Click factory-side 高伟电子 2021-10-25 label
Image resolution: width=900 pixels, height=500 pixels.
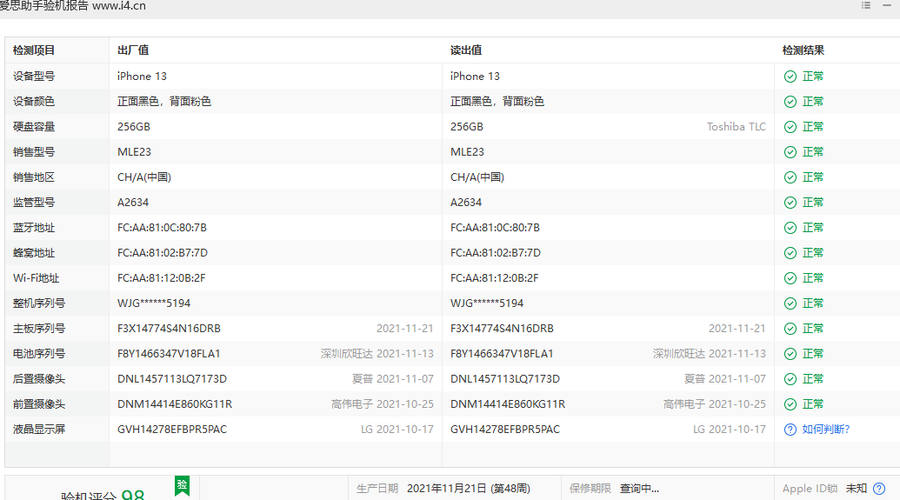click(382, 404)
